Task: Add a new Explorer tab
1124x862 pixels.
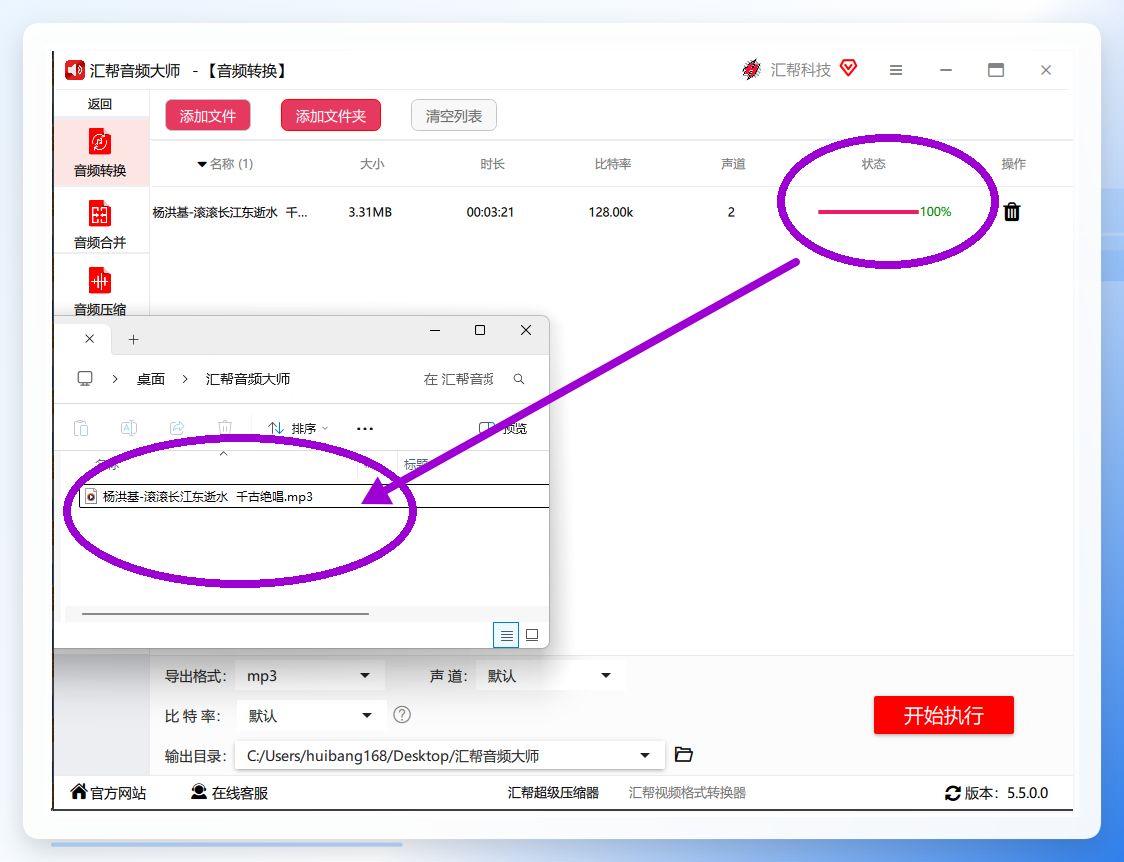Action: point(133,340)
